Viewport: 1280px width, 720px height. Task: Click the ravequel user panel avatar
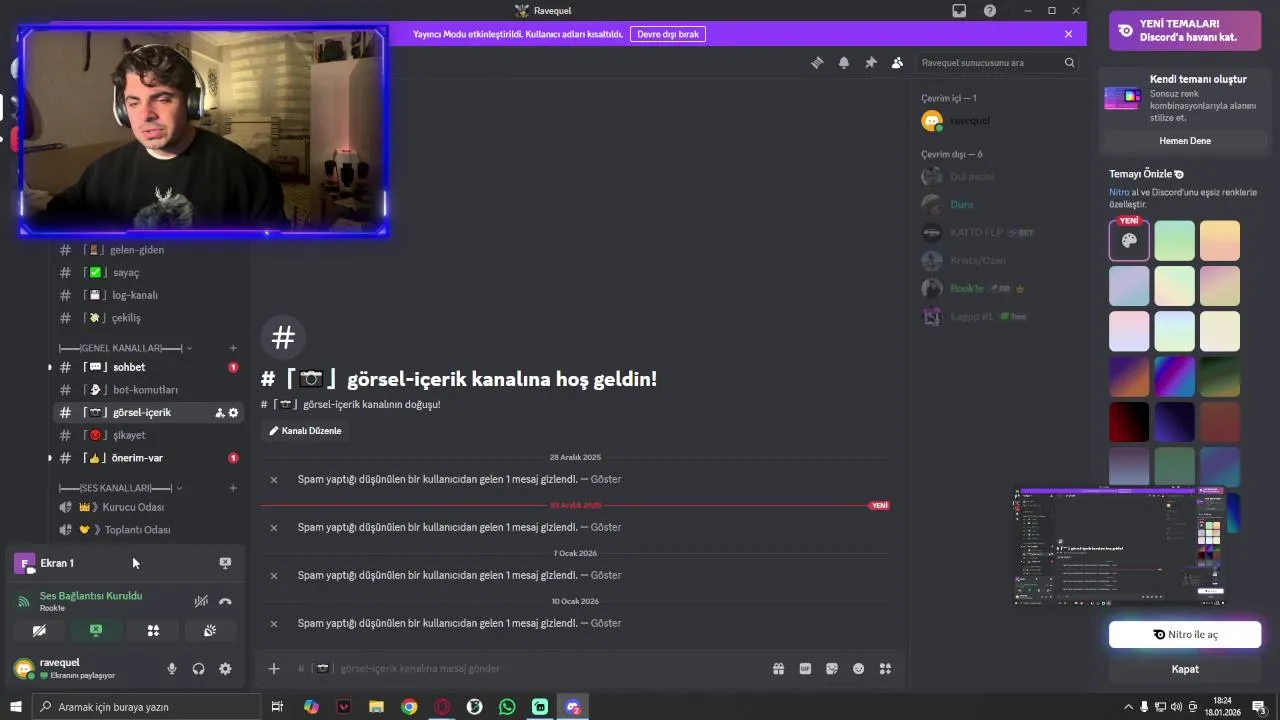tap(24, 669)
